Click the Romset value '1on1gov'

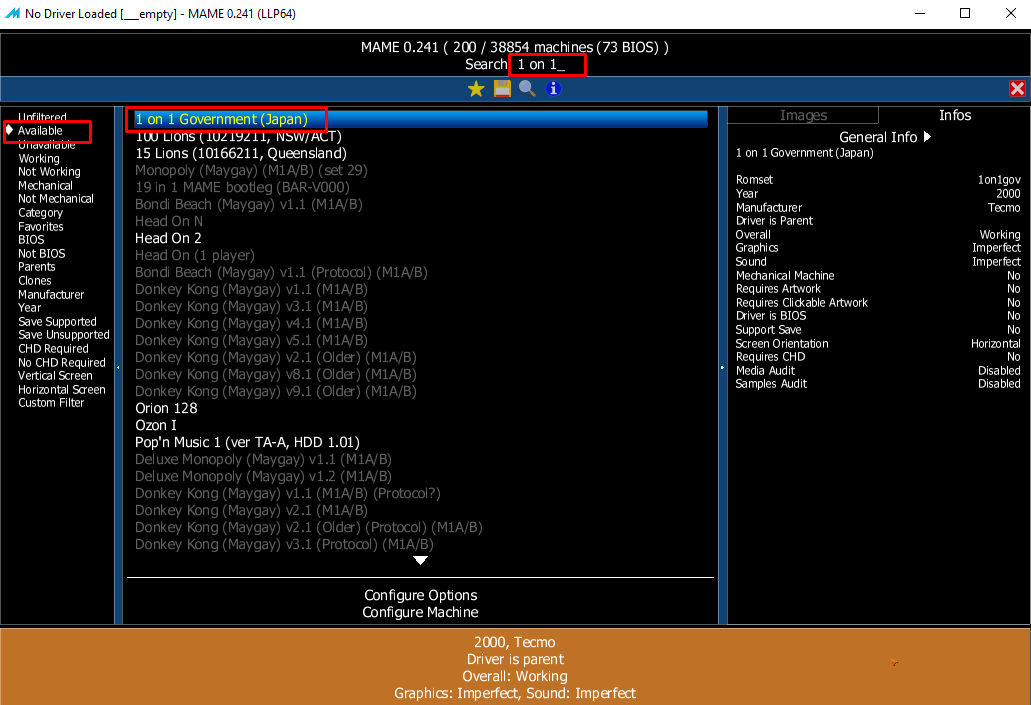tap(999, 180)
